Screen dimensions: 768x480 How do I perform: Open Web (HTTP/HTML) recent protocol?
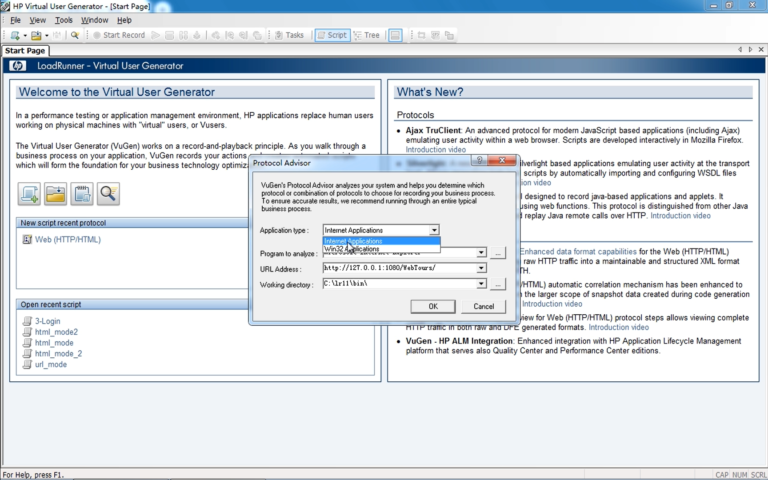coord(68,240)
